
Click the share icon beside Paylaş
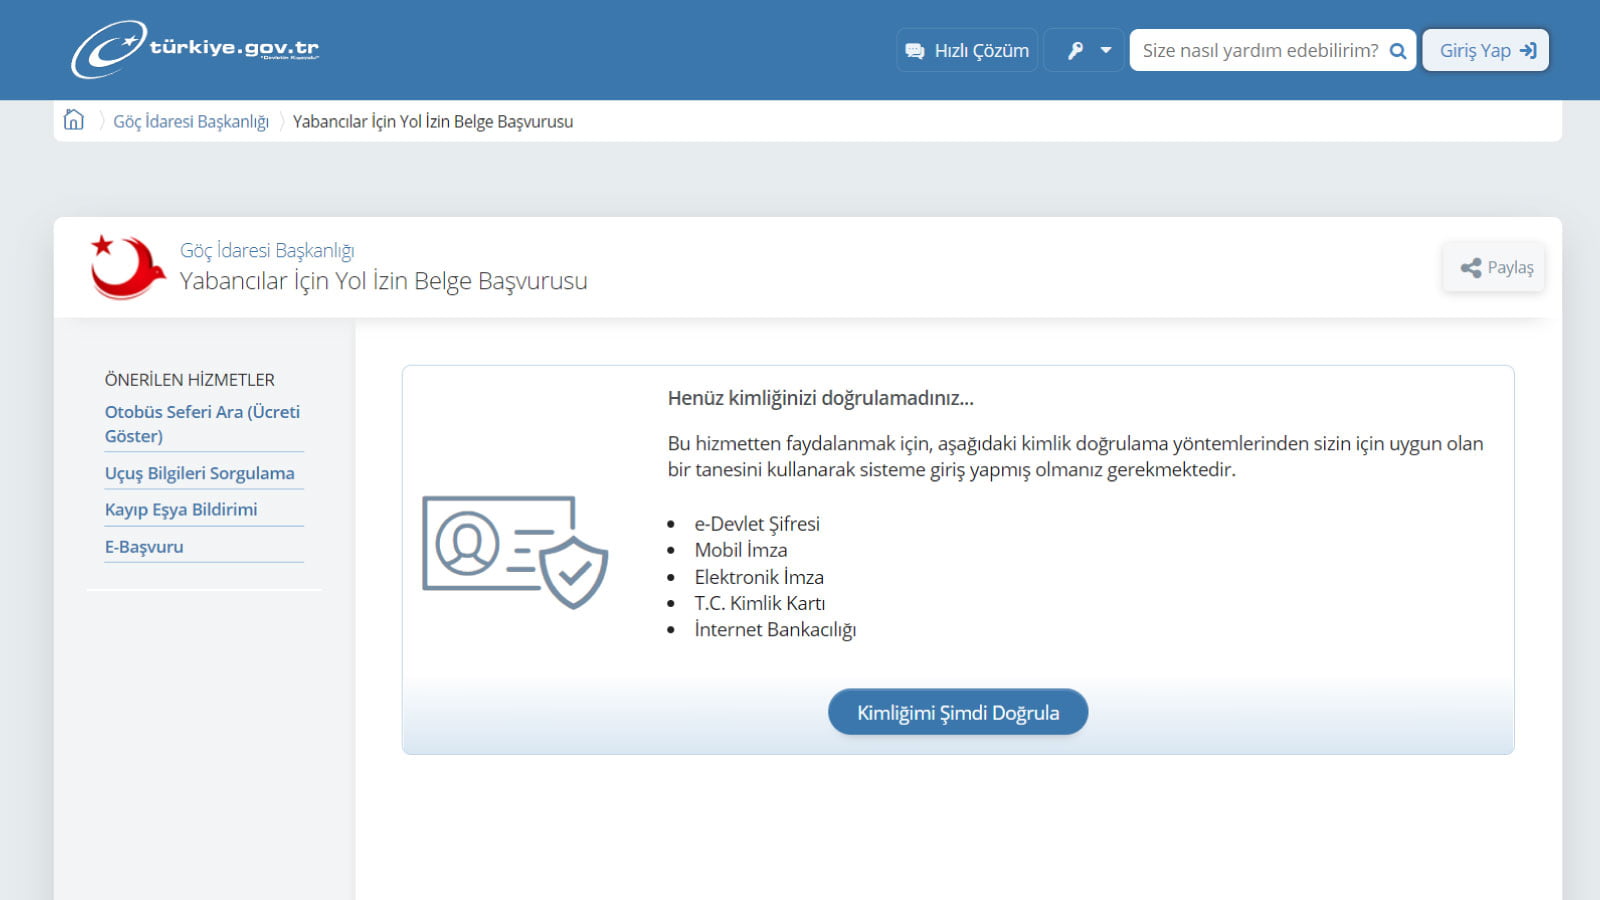pyautogui.click(x=1470, y=268)
